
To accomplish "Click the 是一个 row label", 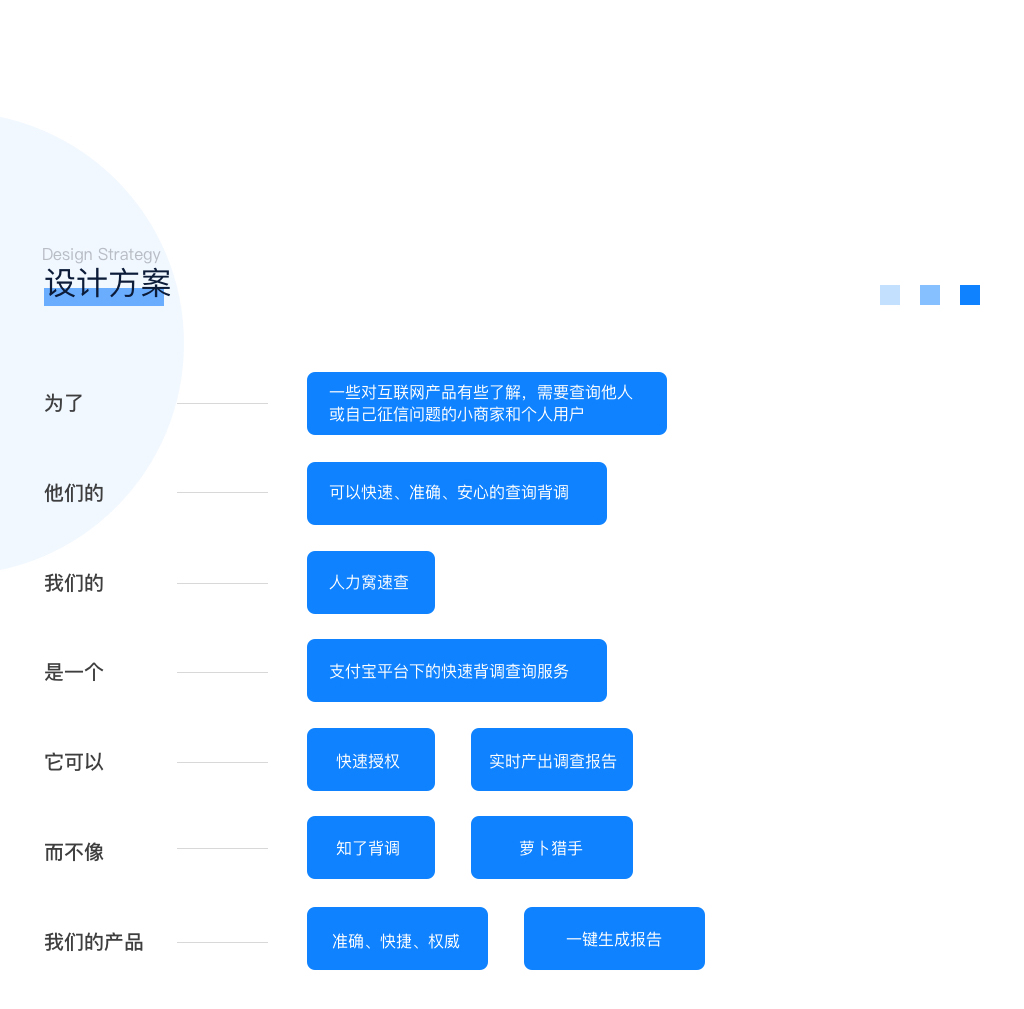I will click(74, 672).
